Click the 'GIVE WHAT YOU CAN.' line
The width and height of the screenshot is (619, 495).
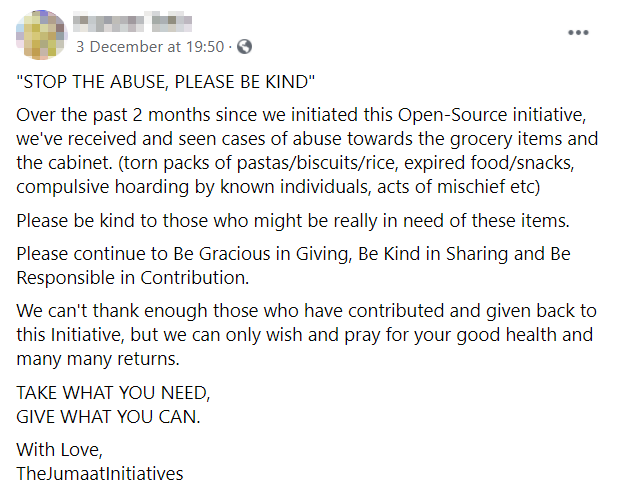(x=108, y=416)
